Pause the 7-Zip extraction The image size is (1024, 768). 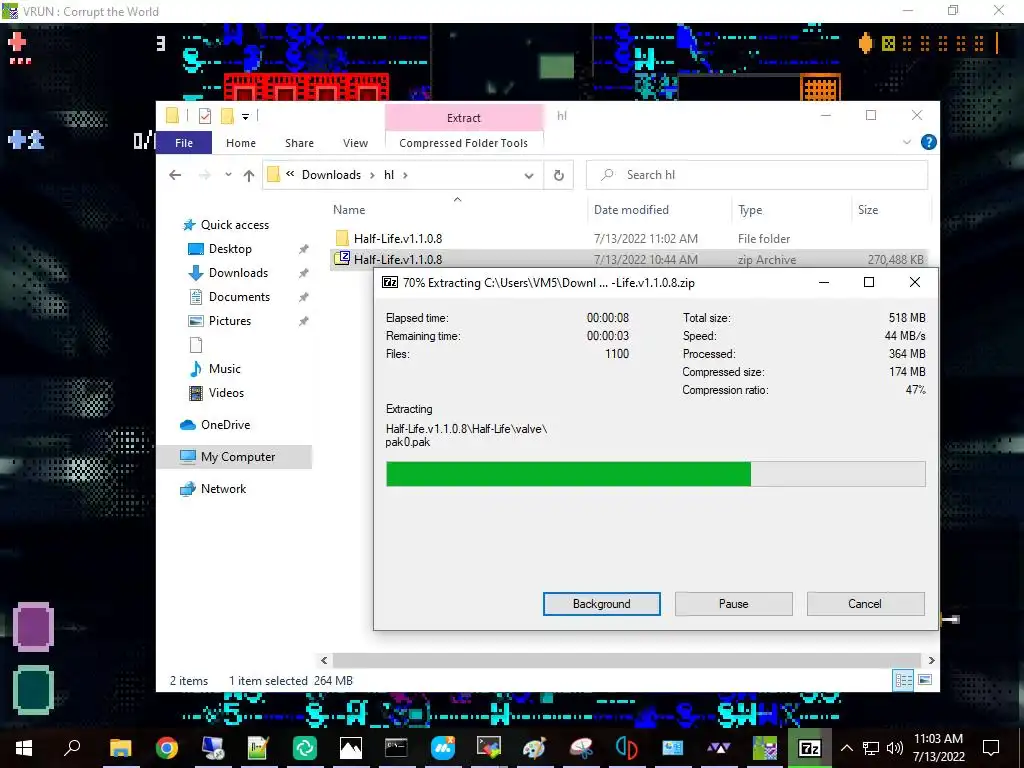click(733, 604)
